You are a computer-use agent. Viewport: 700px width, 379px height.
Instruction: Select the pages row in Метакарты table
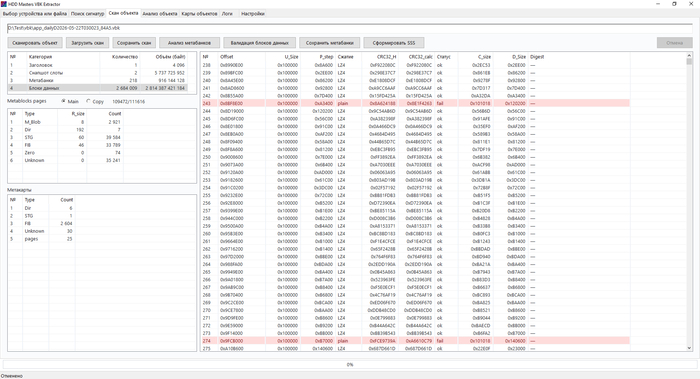[42, 239]
